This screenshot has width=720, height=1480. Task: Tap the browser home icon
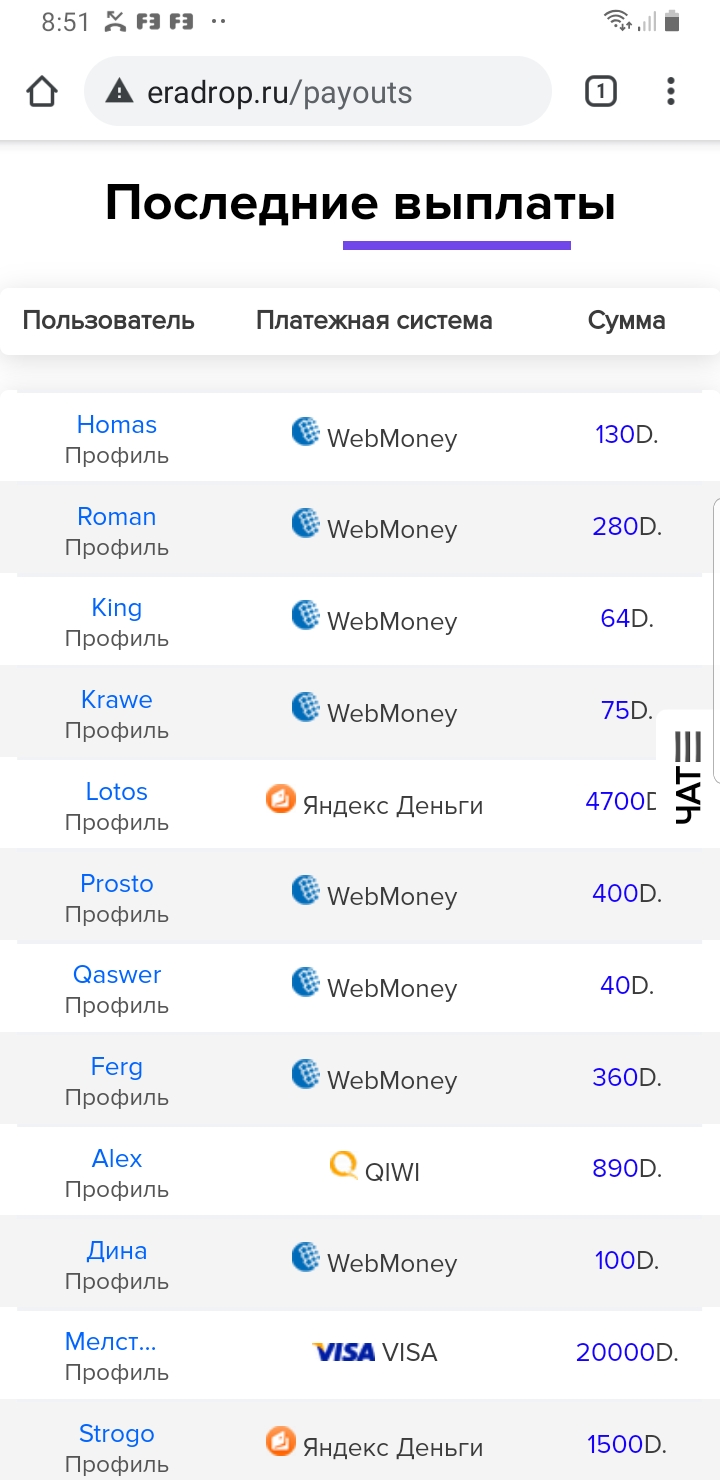pos(42,92)
